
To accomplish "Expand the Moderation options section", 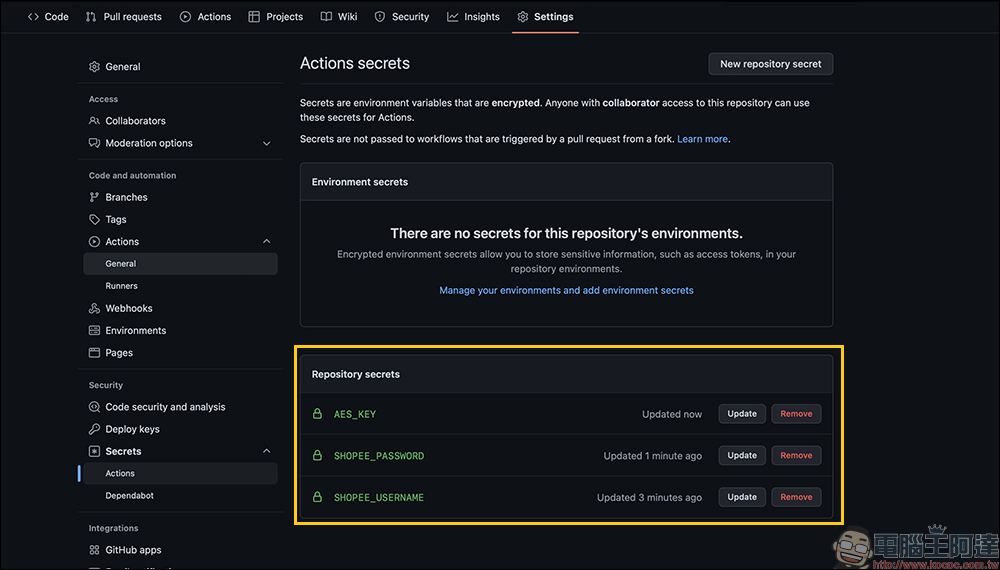I will 266,144.
